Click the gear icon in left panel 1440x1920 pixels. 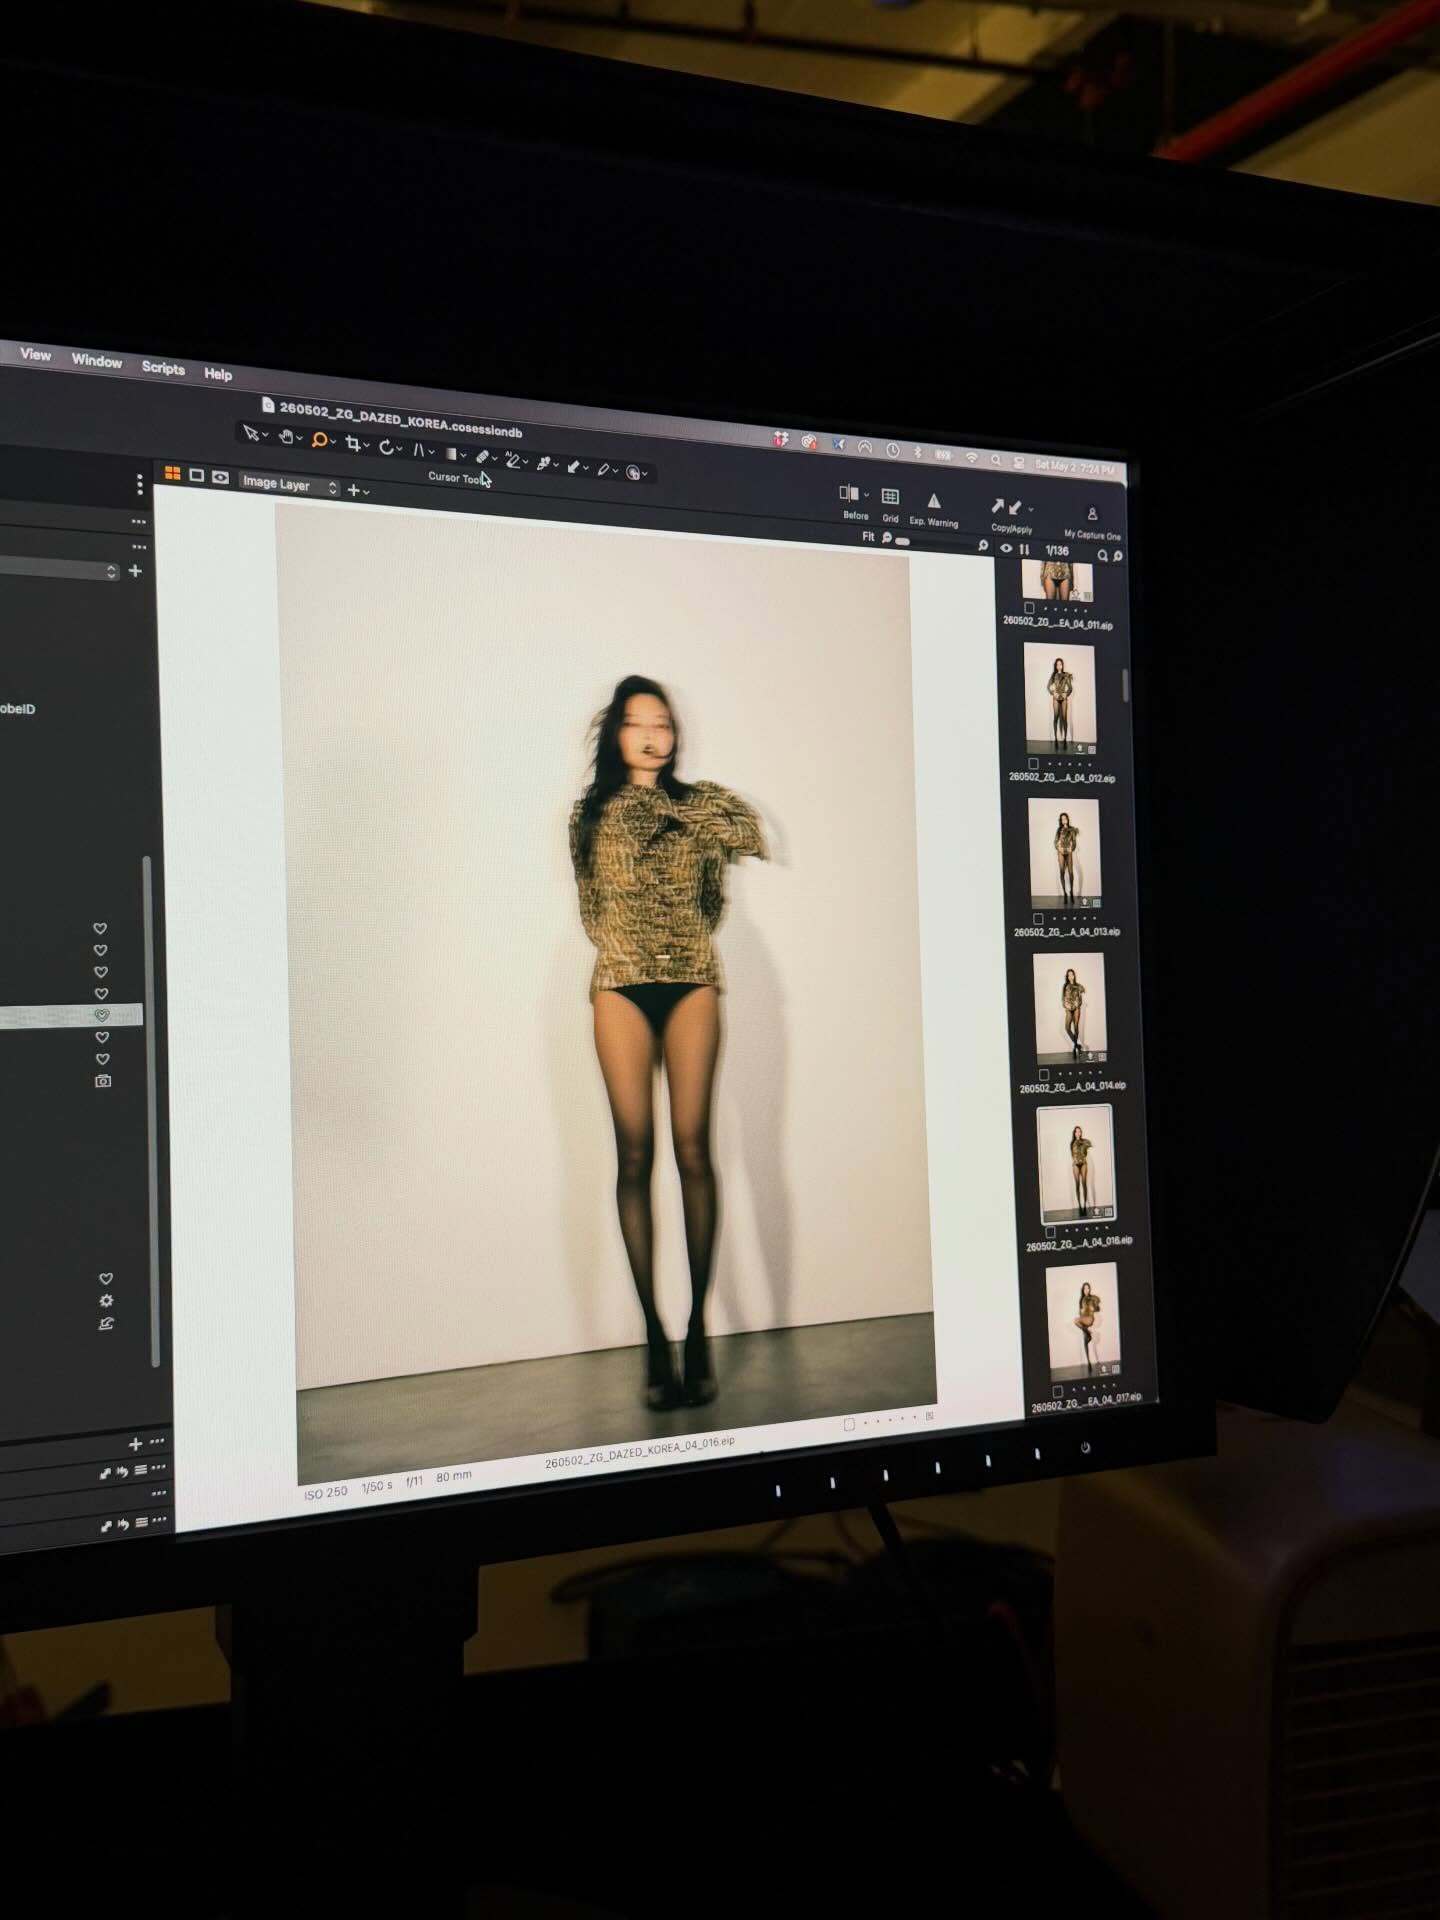[x=106, y=1300]
